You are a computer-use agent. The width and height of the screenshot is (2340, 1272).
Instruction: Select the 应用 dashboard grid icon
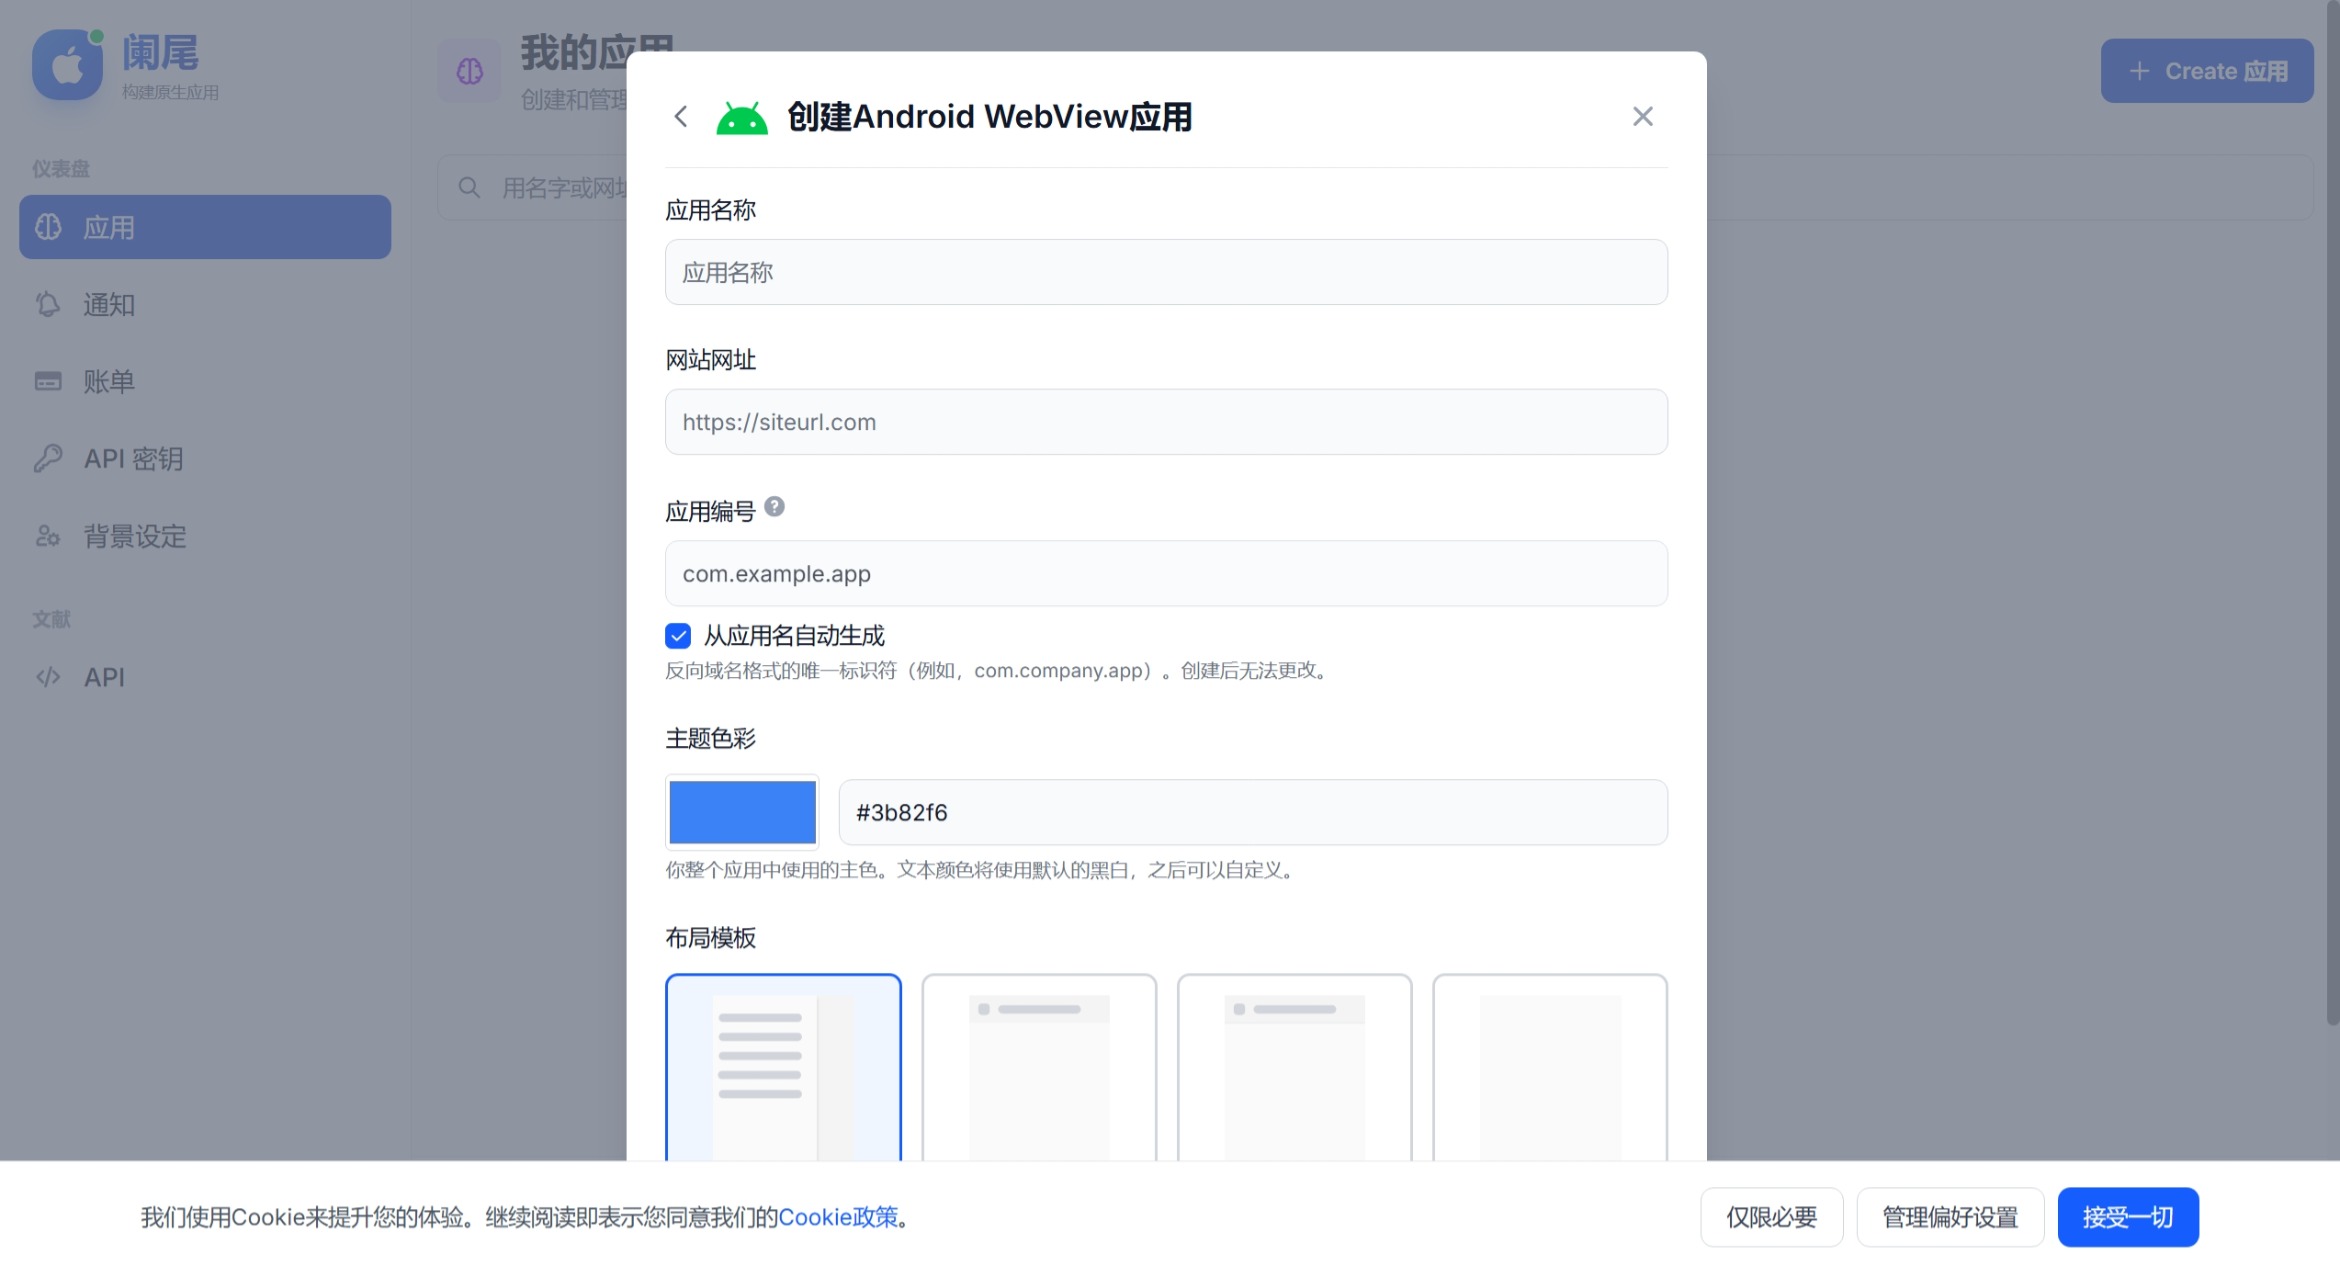coord(48,227)
